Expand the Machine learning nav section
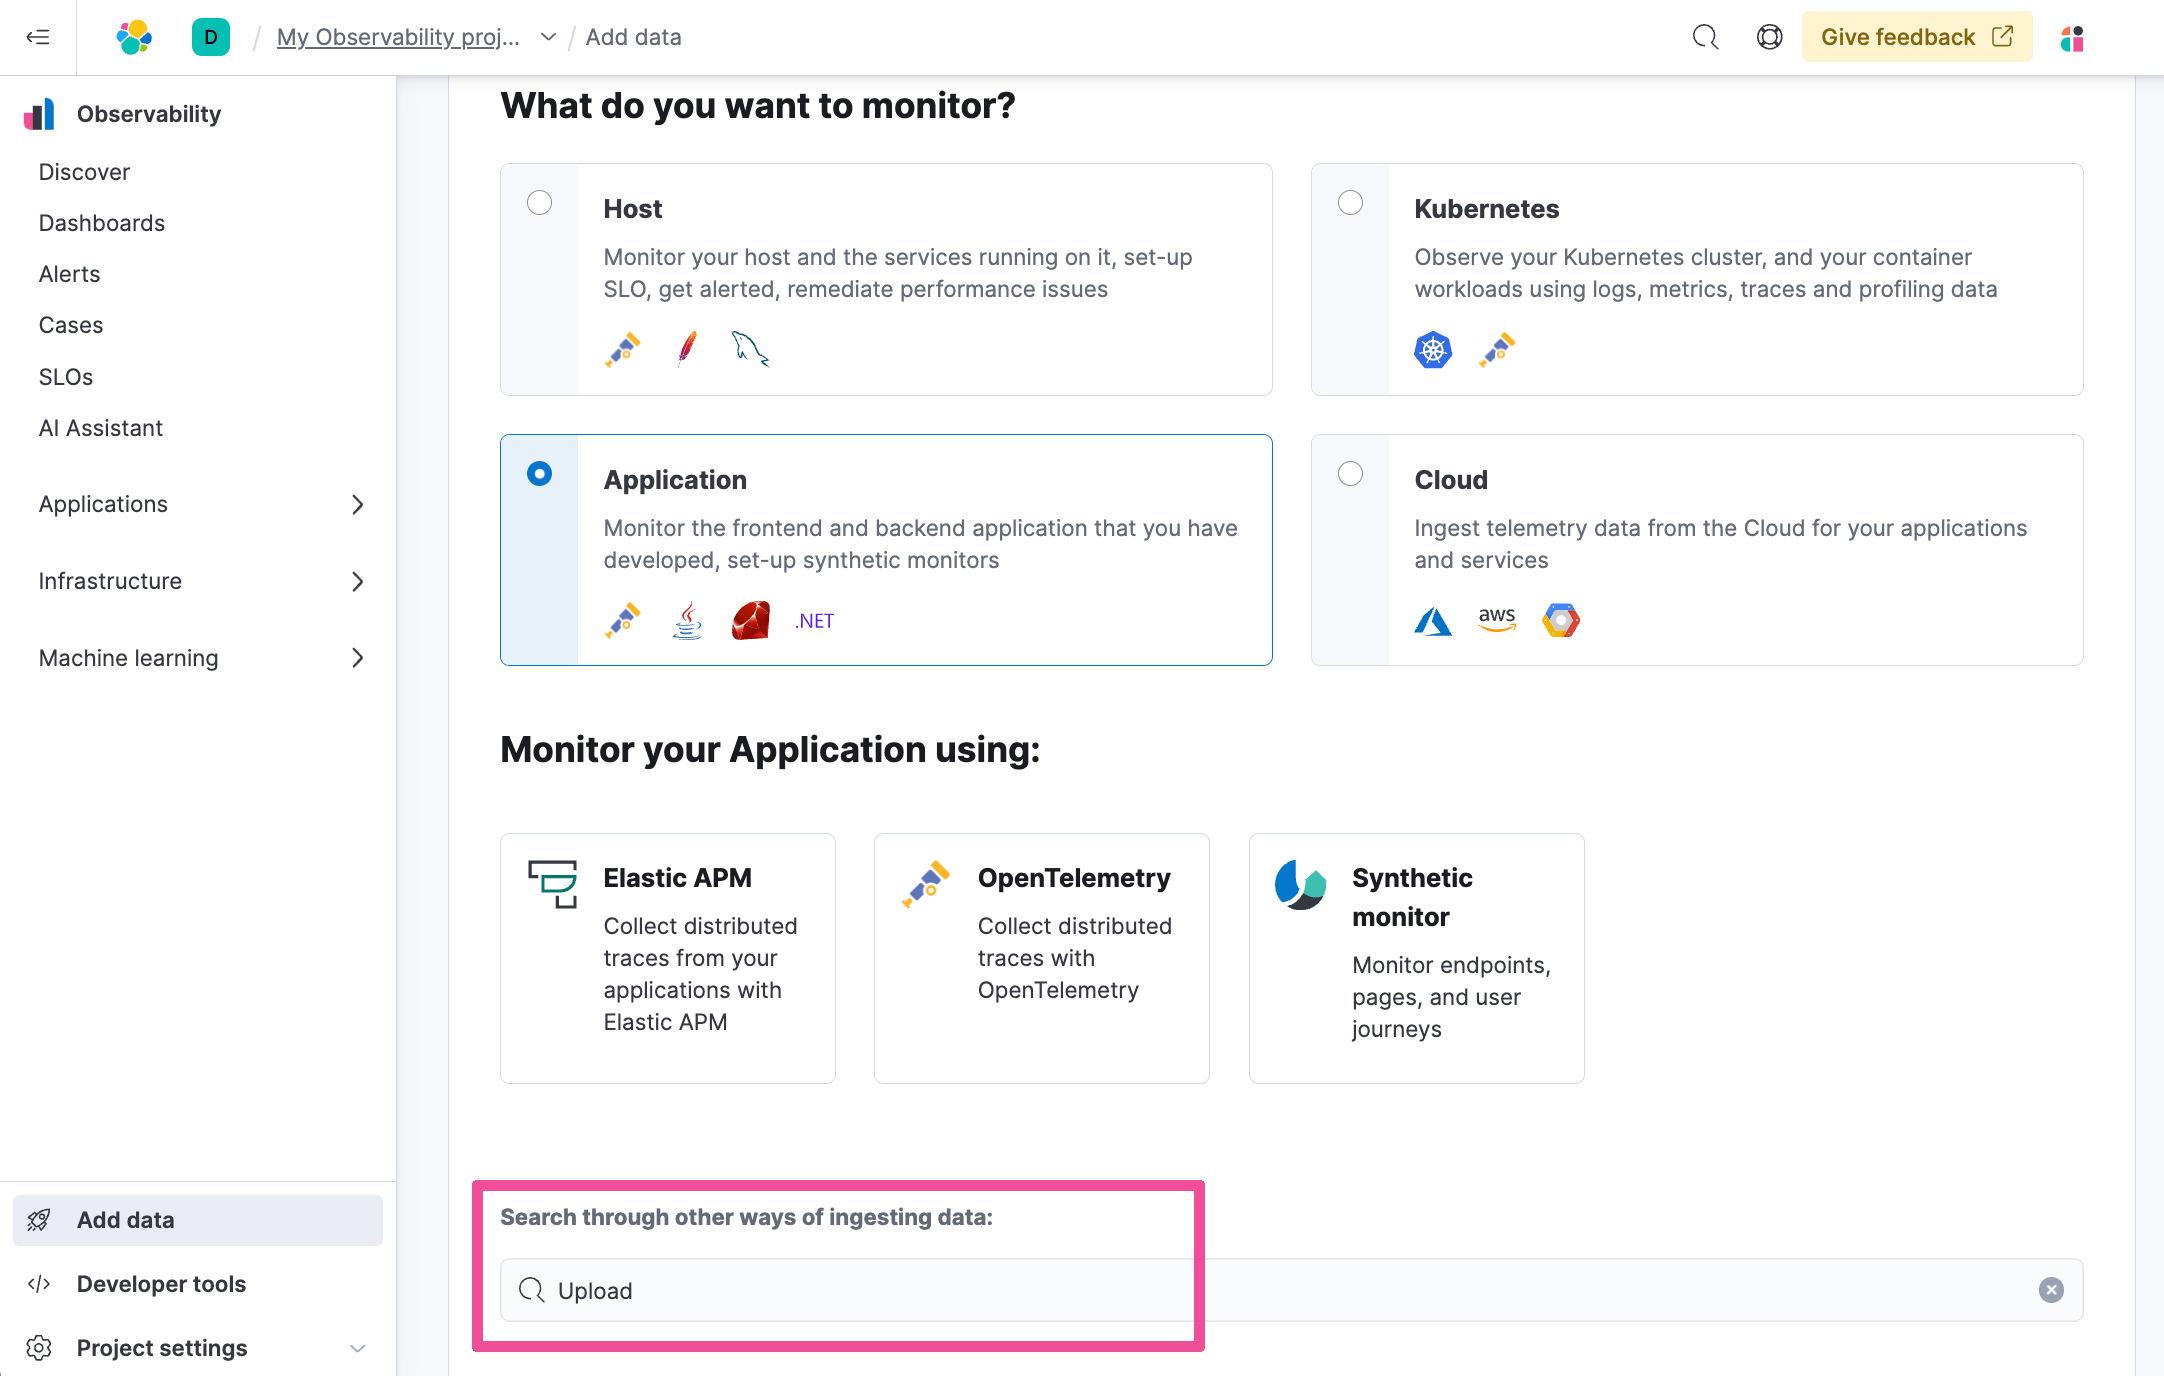The height and width of the screenshot is (1376, 2164). coord(358,658)
